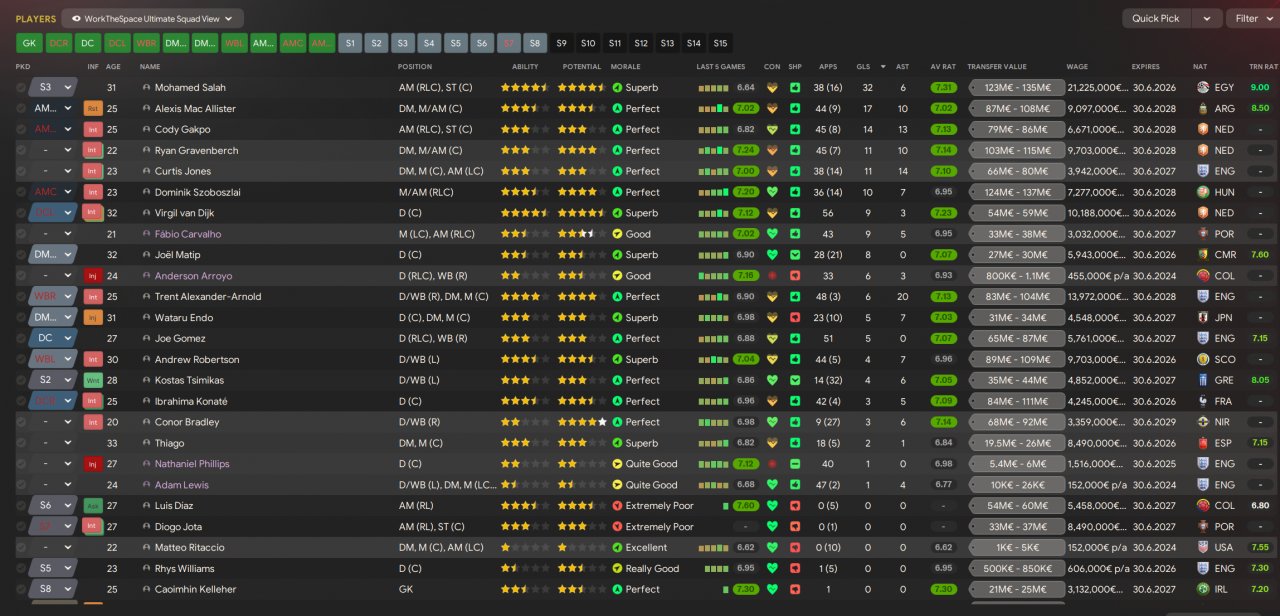Open Caoimhin Kelleher's S8 position dropdown

click(x=53, y=590)
